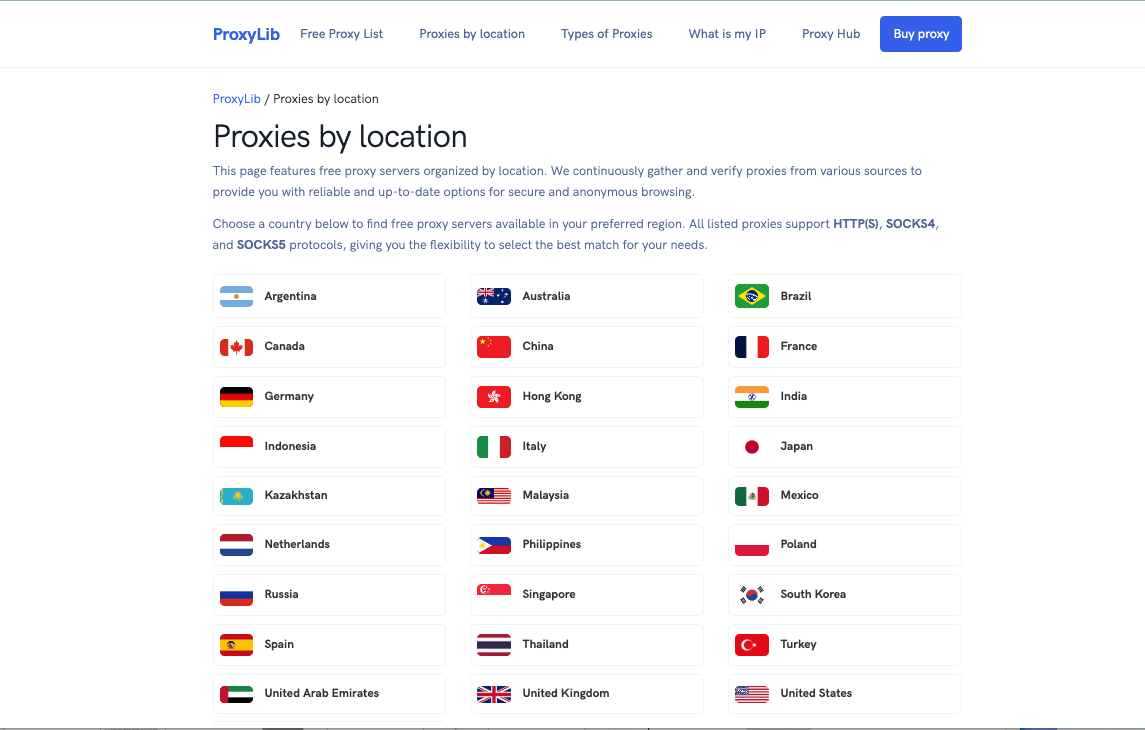Viewport: 1145px width, 730px height.
Task: Click the United States flag icon
Action: coord(752,694)
